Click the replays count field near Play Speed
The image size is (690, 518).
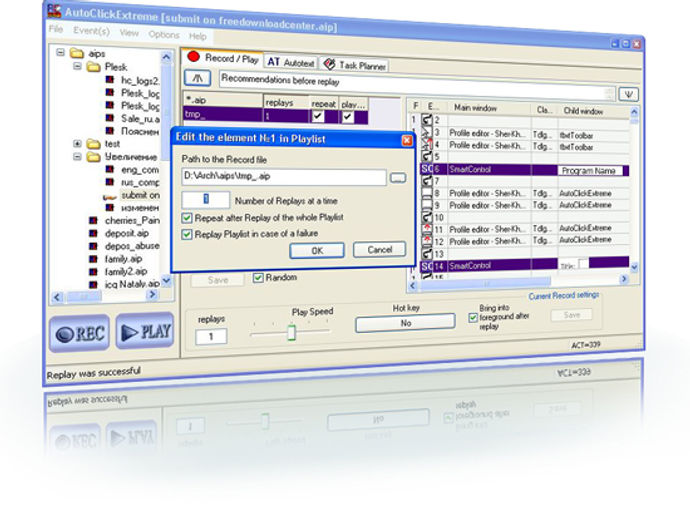211,337
